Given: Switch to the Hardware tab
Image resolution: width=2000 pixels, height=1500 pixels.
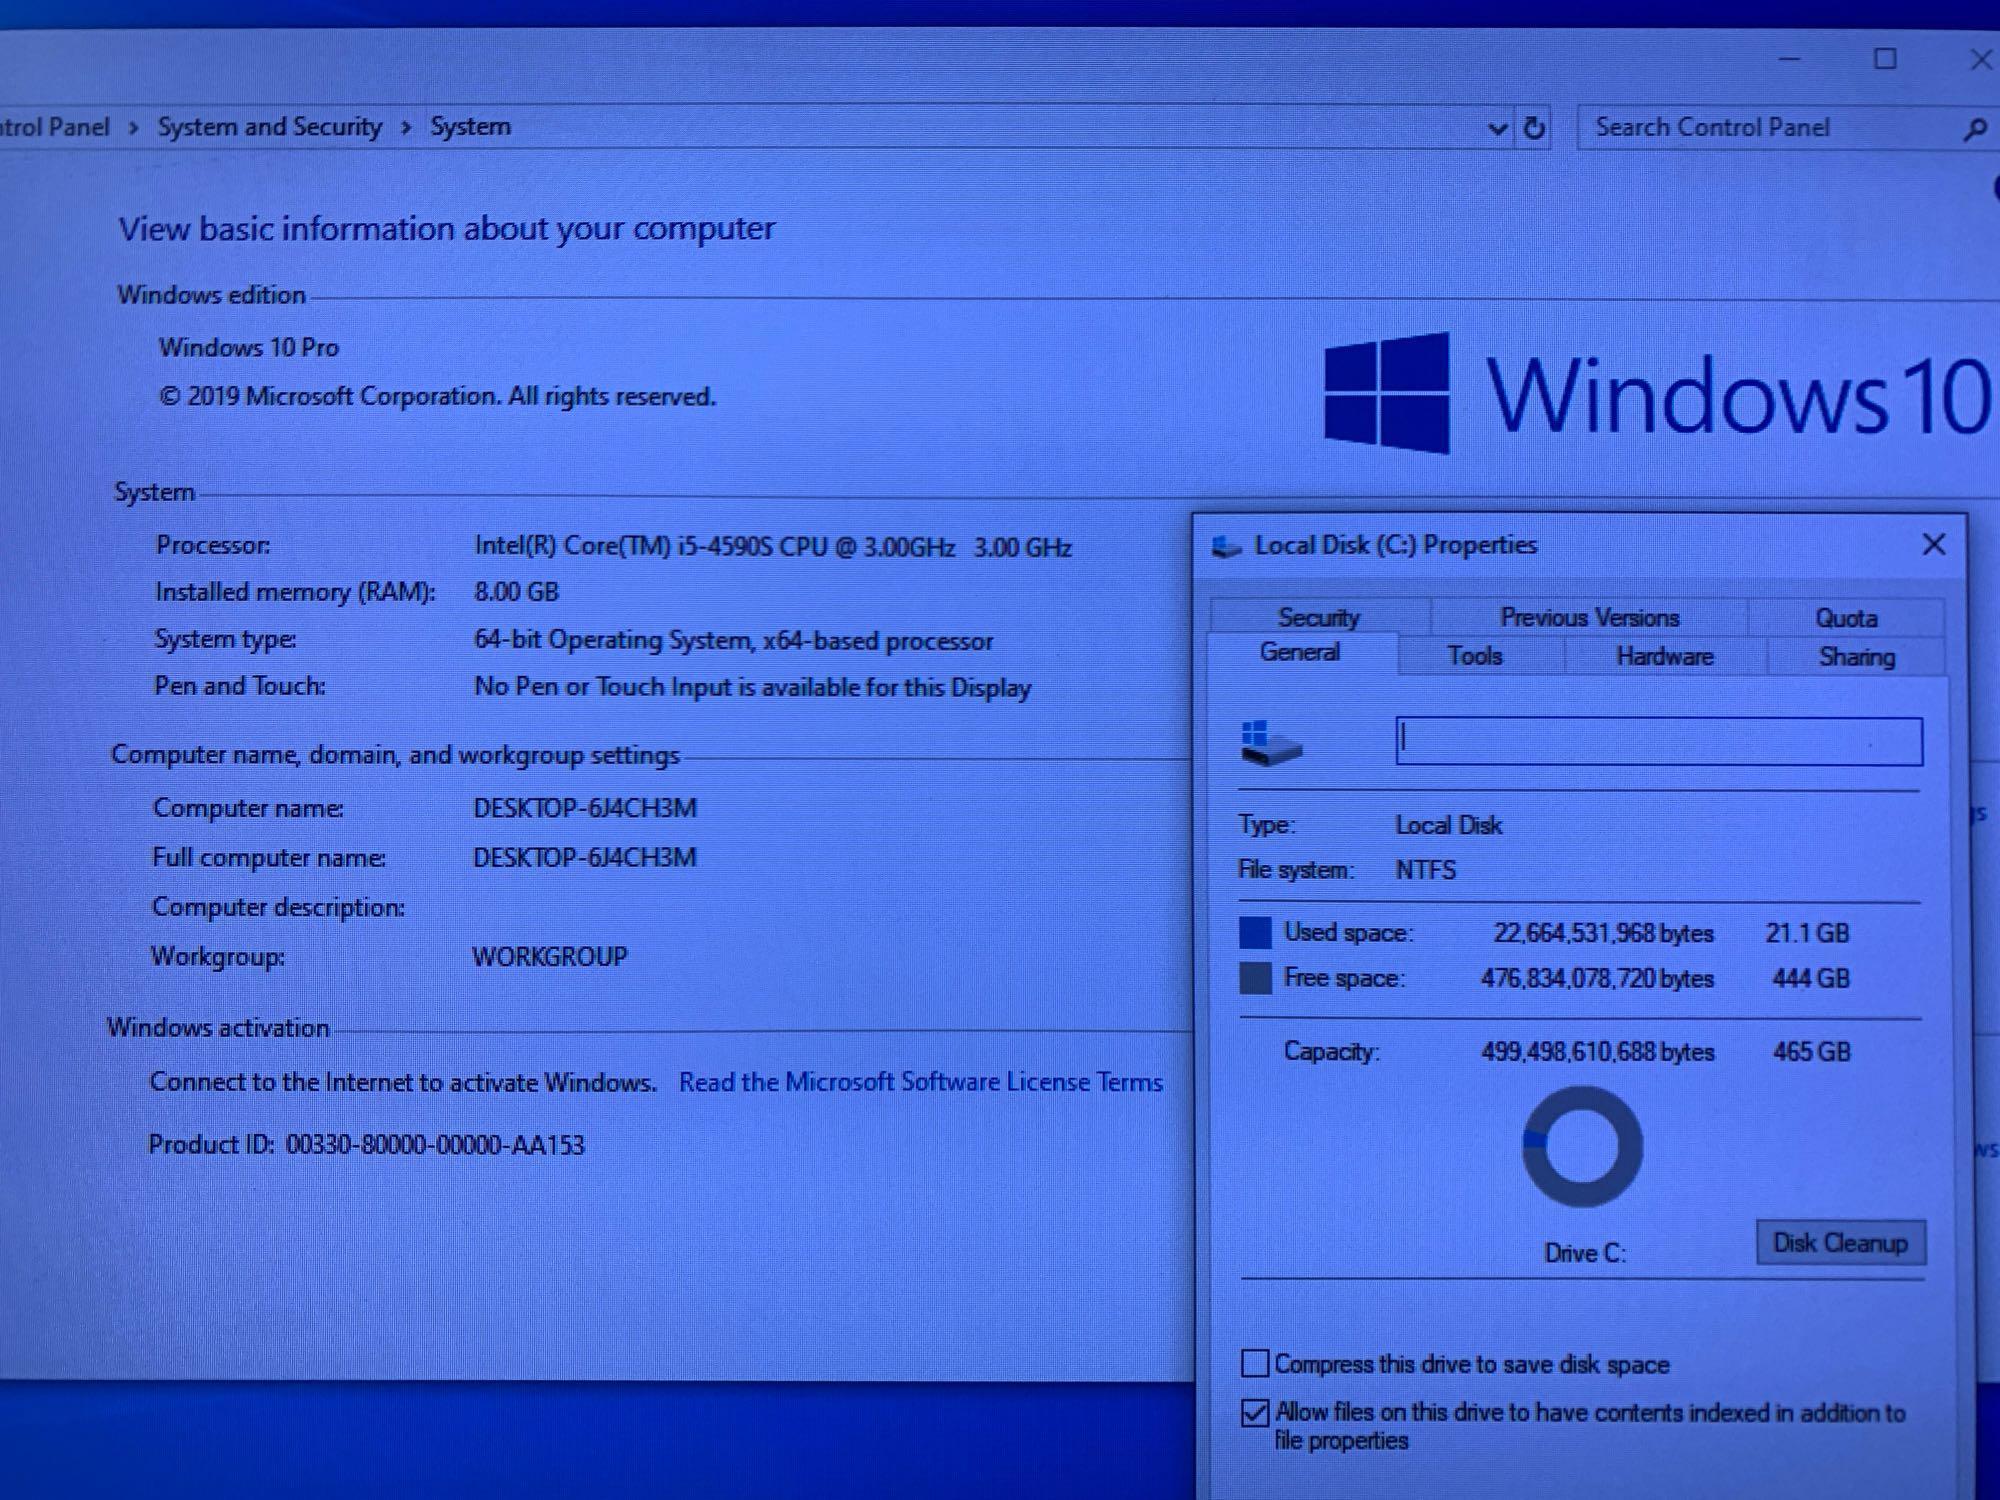Looking at the screenshot, I should coord(1665,657).
